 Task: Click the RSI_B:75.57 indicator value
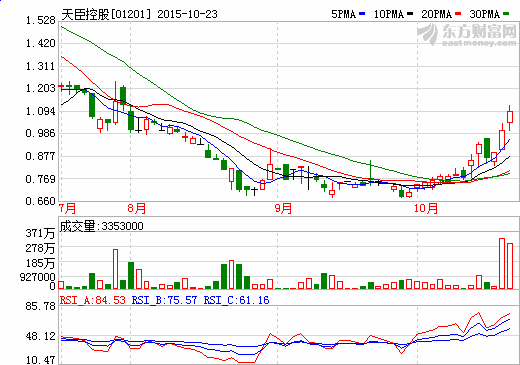(x=164, y=300)
